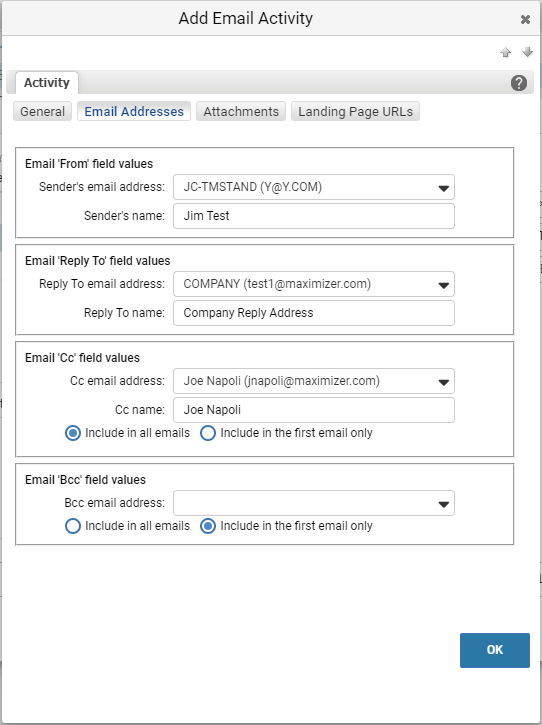542x725 pixels.
Task: Select Bcc 'Include in all emails' radio
Action: [x=73, y=526]
